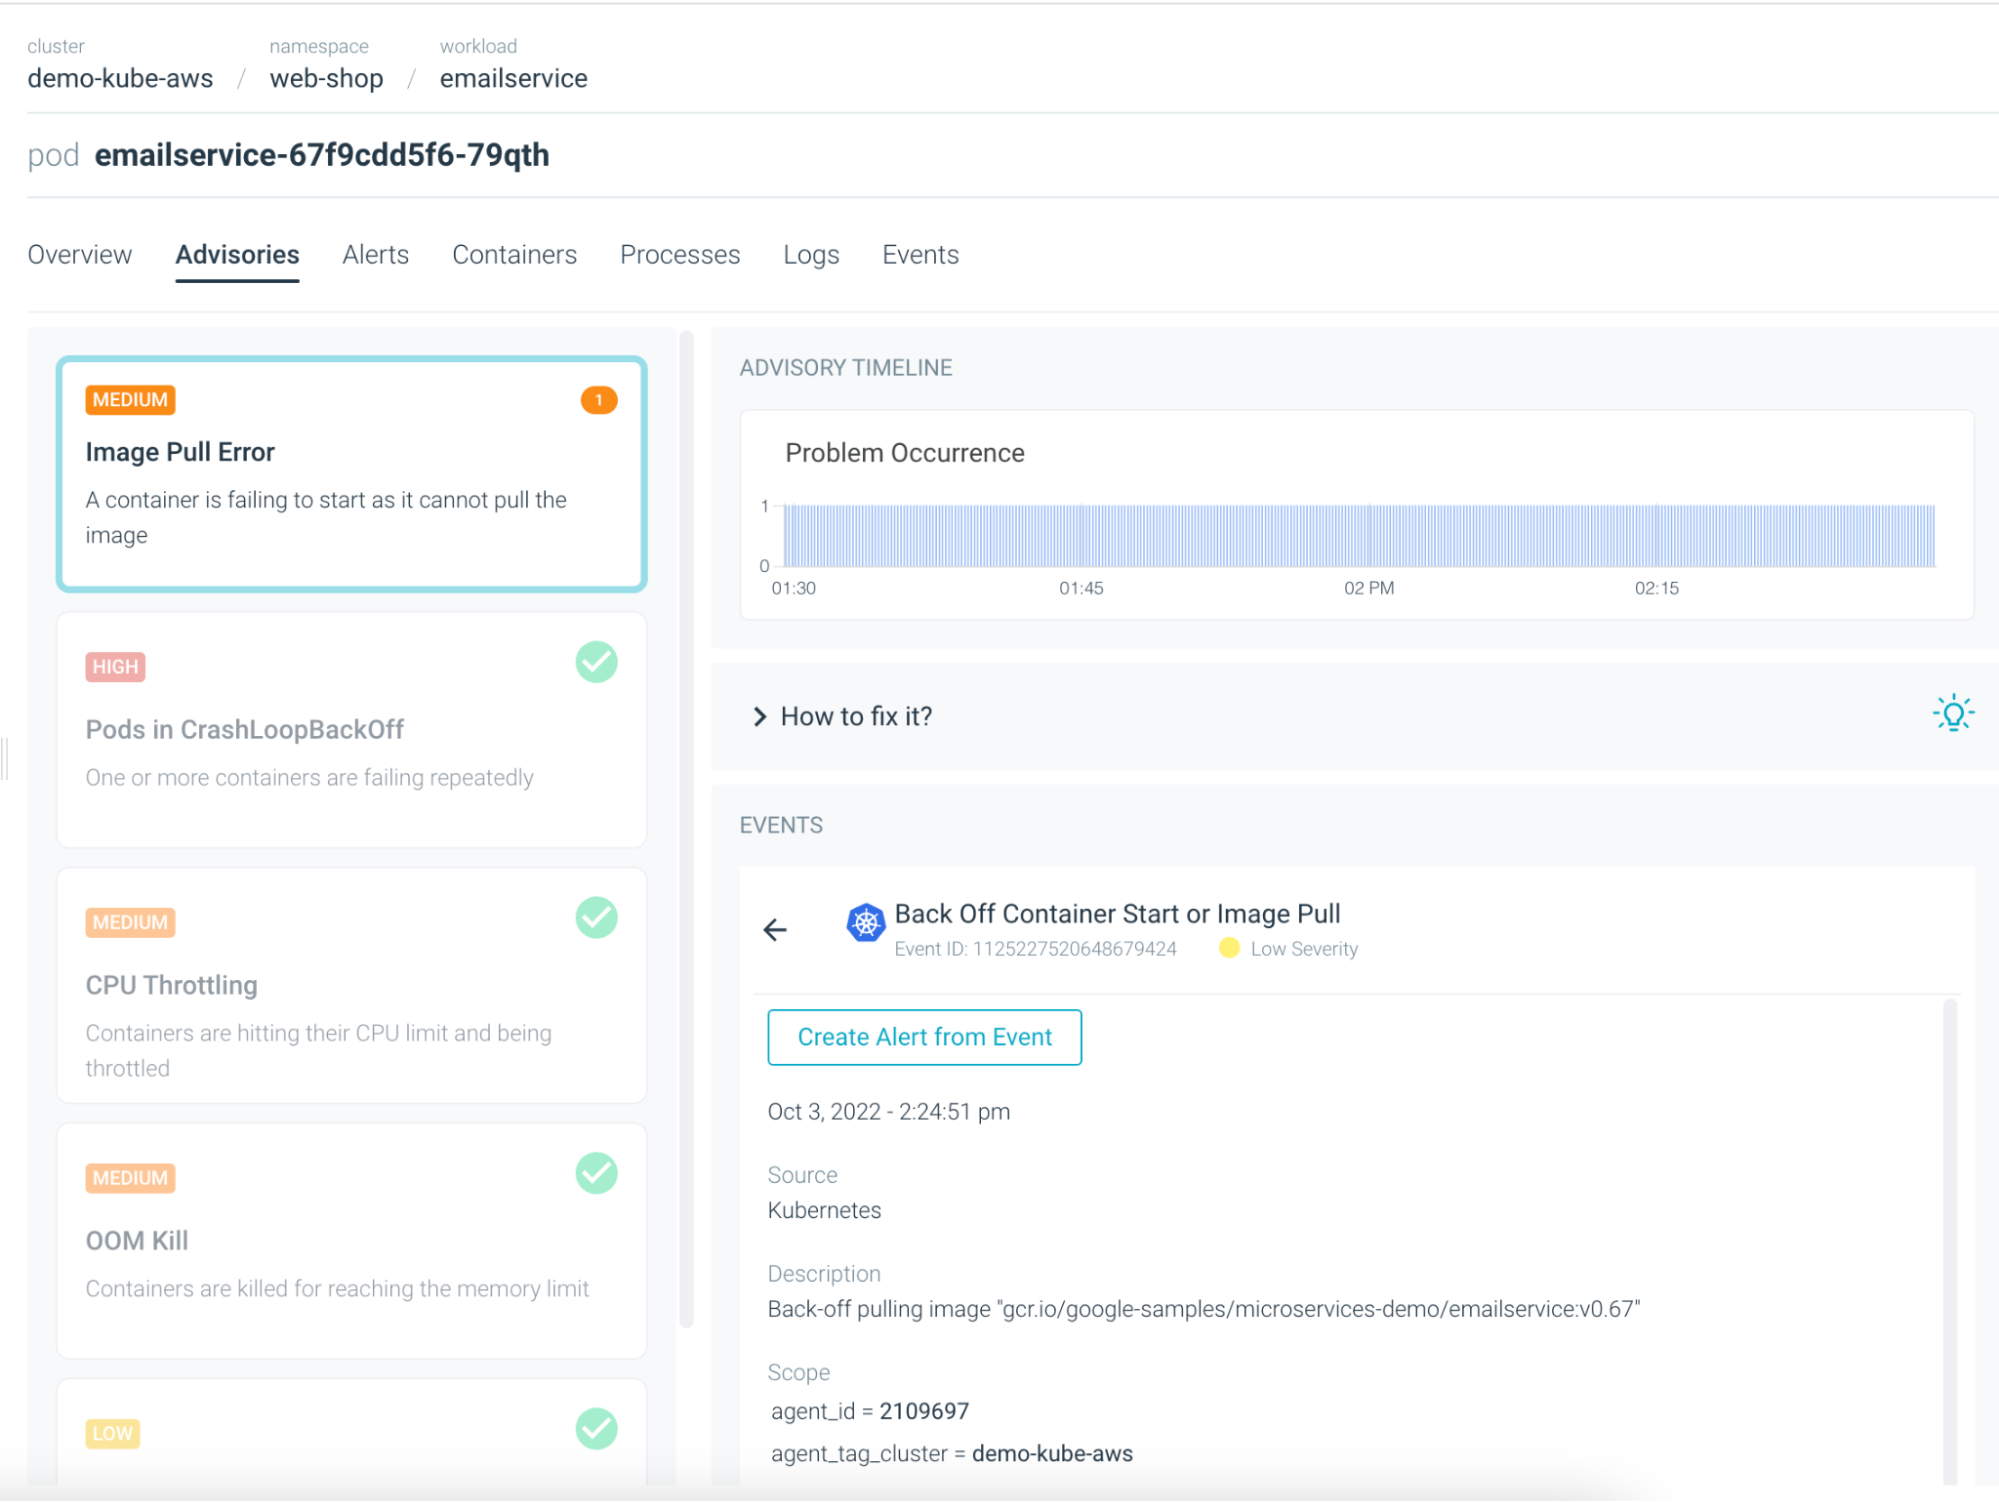
Task: Click green checkmark on the LOW advisory card
Action: [596, 1429]
